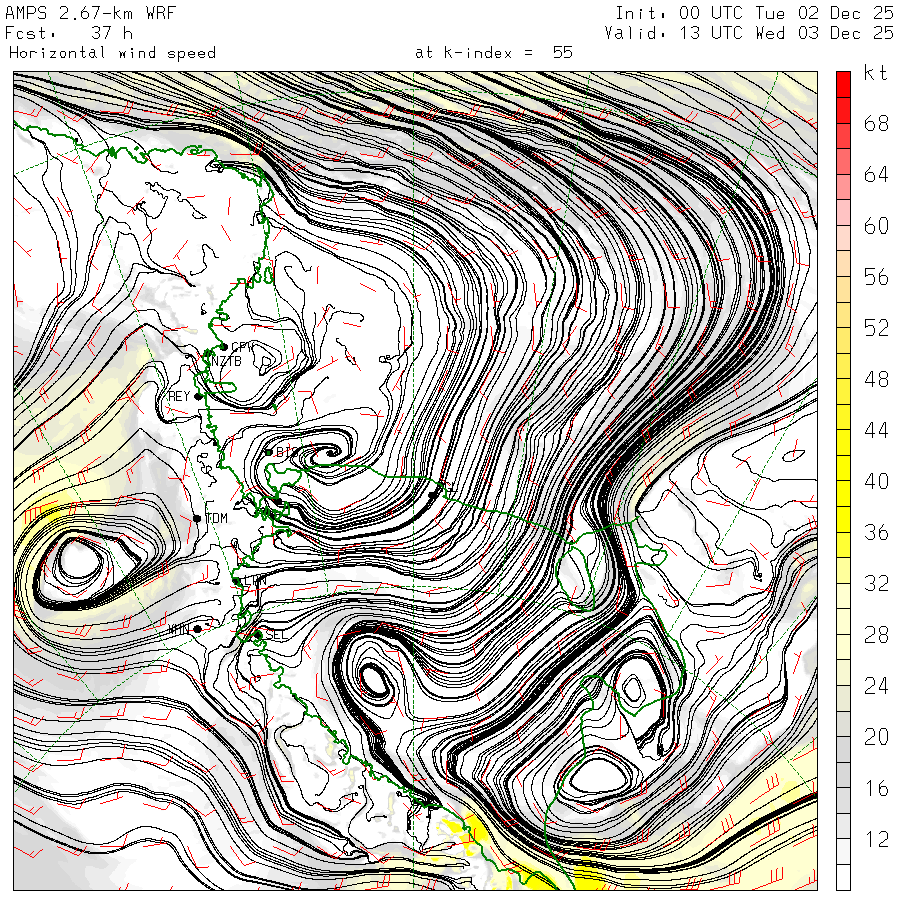The height and width of the screenshot is (900, 900).
Task: Click the 56 value on the color scale
Action: [x=876, y=277]
